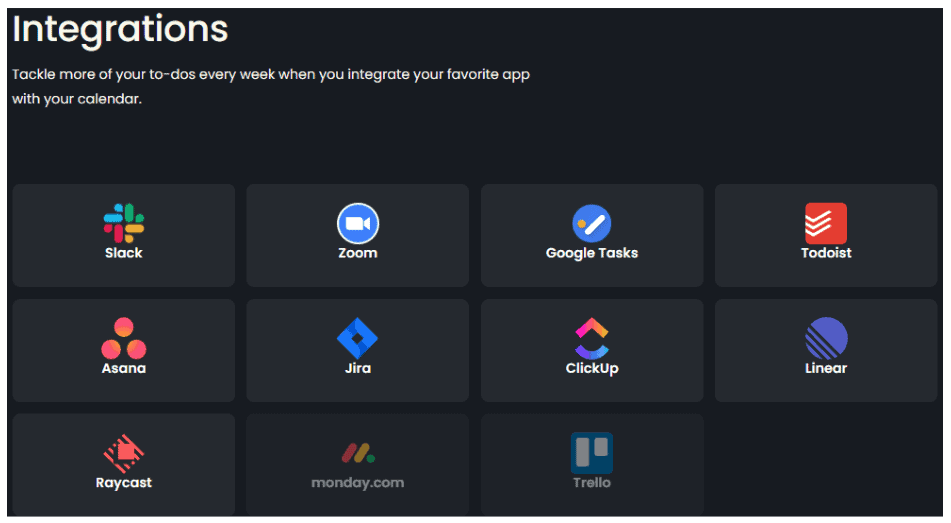951x523 pixels.
Task: Open the Slack integration label
Action: pyautogui.click(x=124, y=253)
